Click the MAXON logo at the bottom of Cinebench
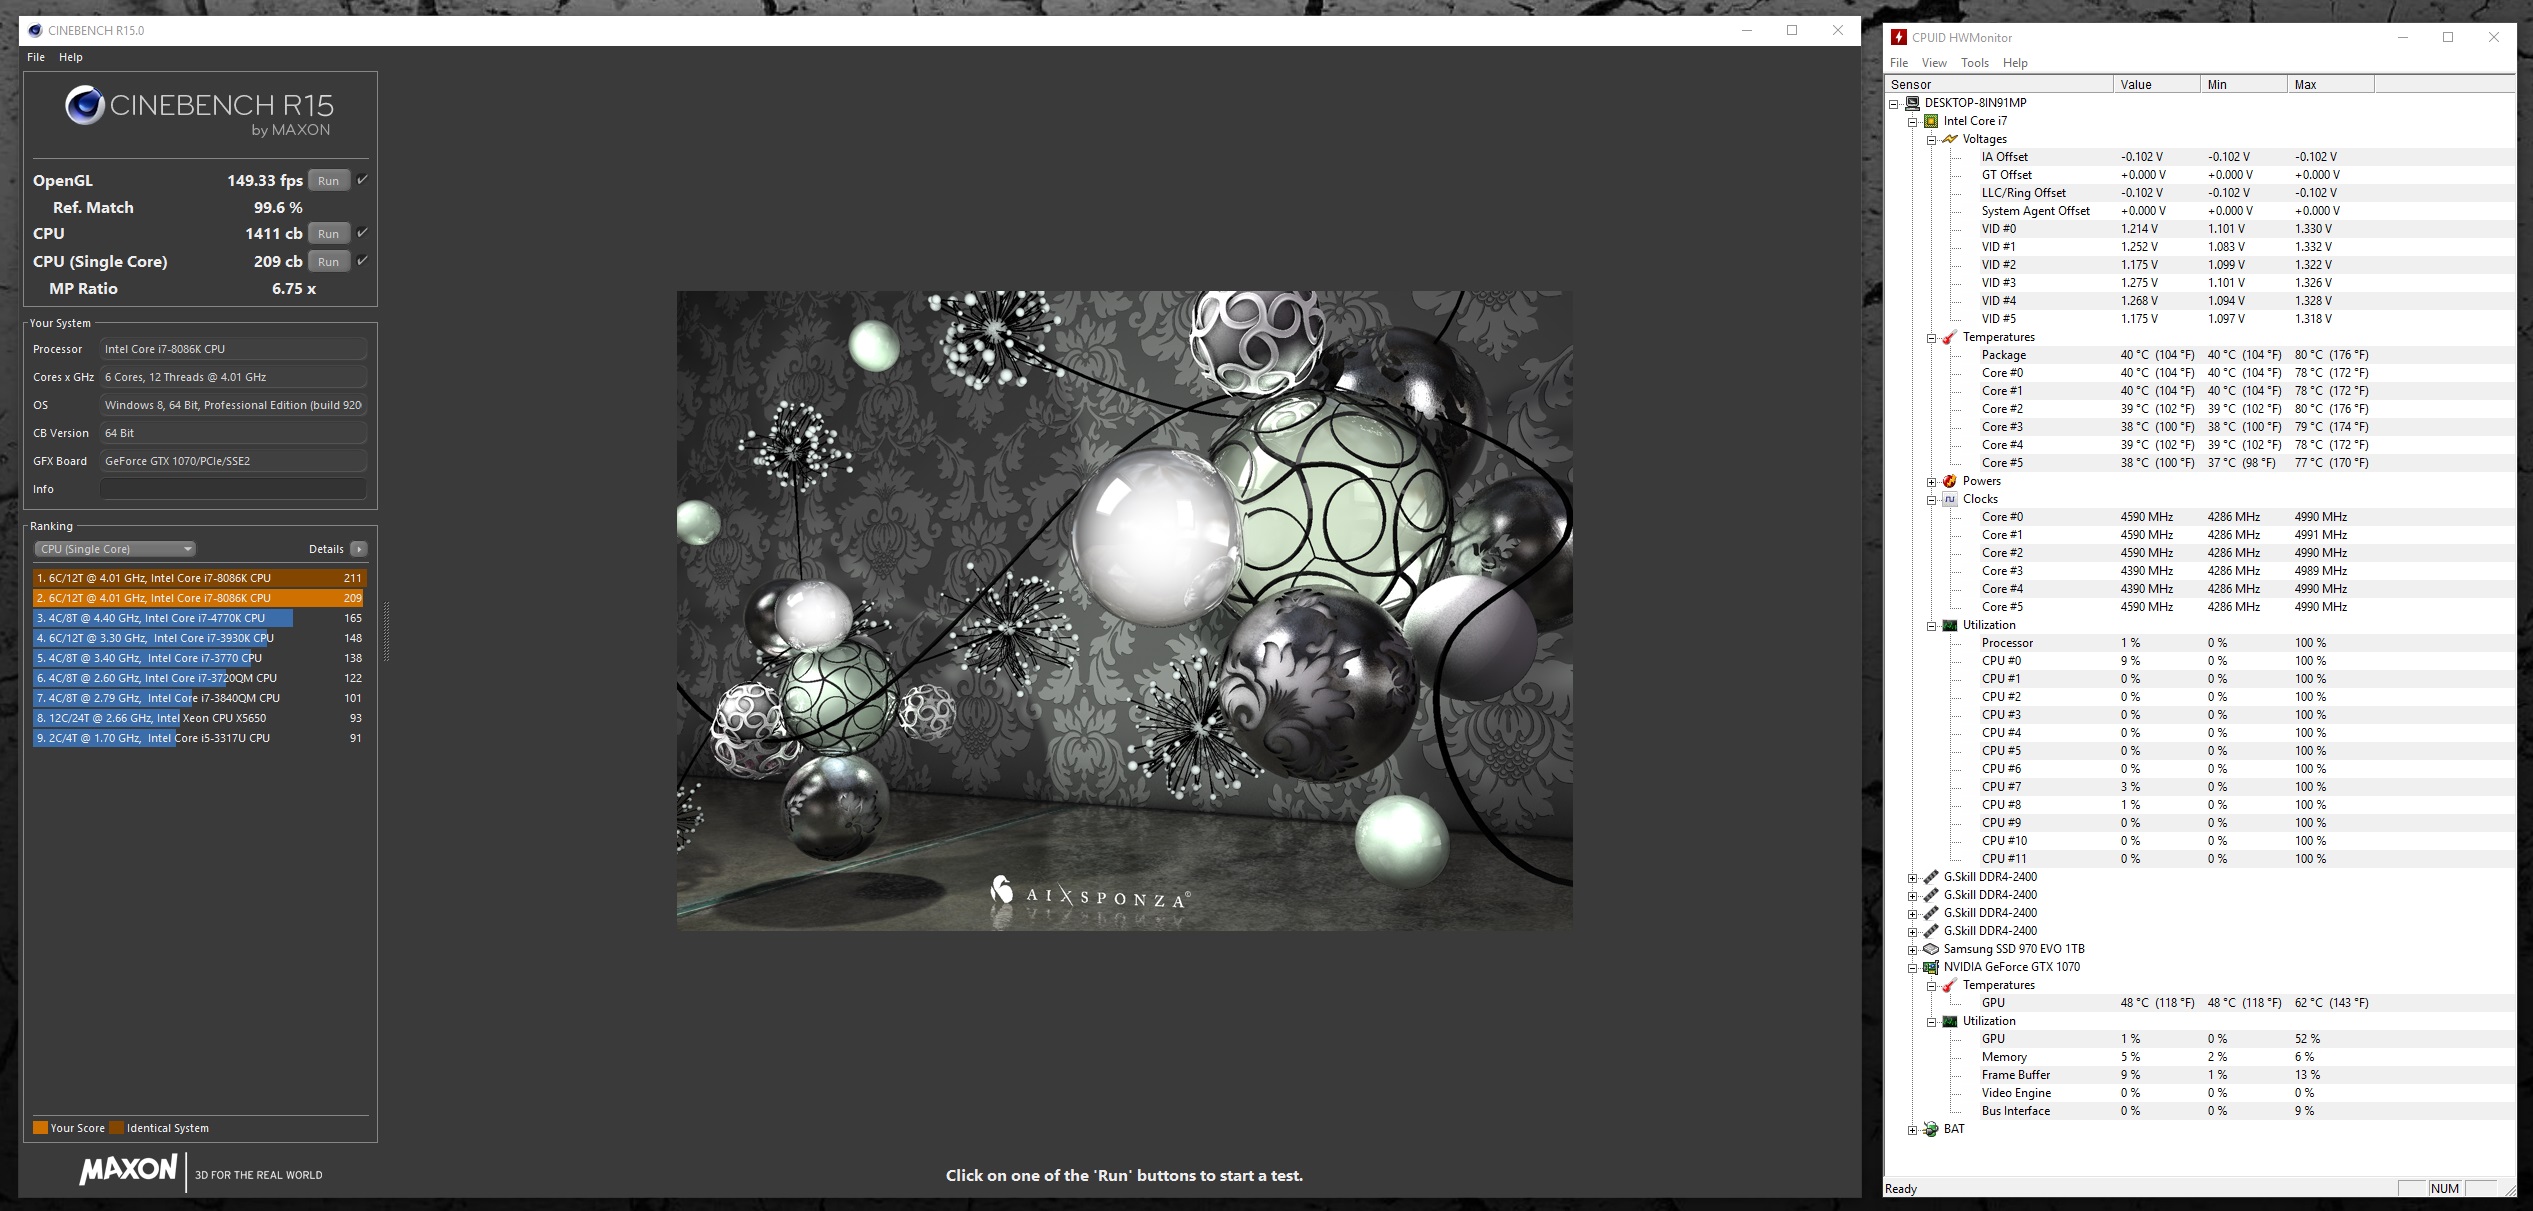Viewport: 2533px width, 1211px height. point(128,1169)
